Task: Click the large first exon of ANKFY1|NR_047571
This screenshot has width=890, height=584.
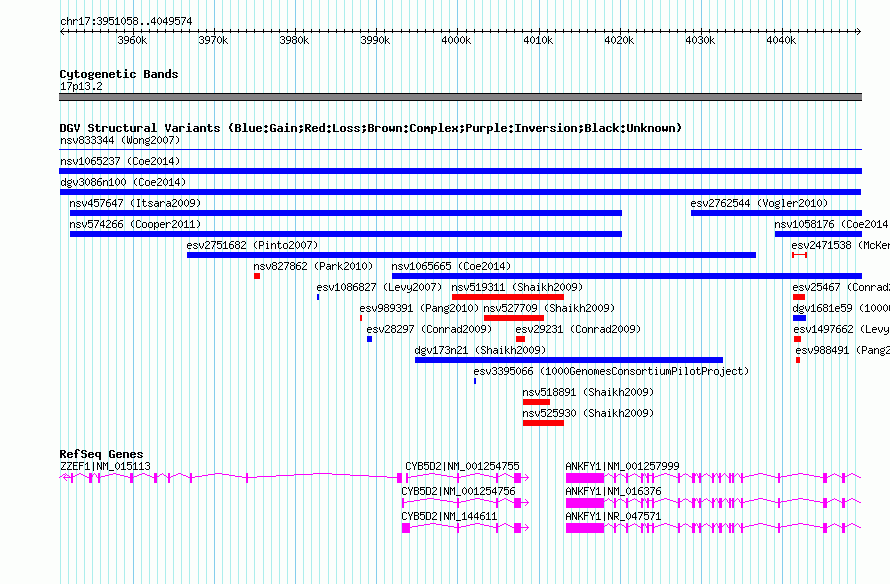Action: 585,528
